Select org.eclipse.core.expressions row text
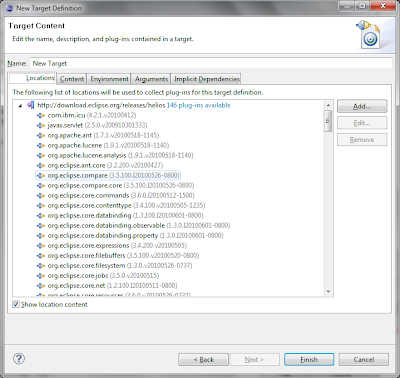Screen dimensions: 400x378 click(117, 245)
